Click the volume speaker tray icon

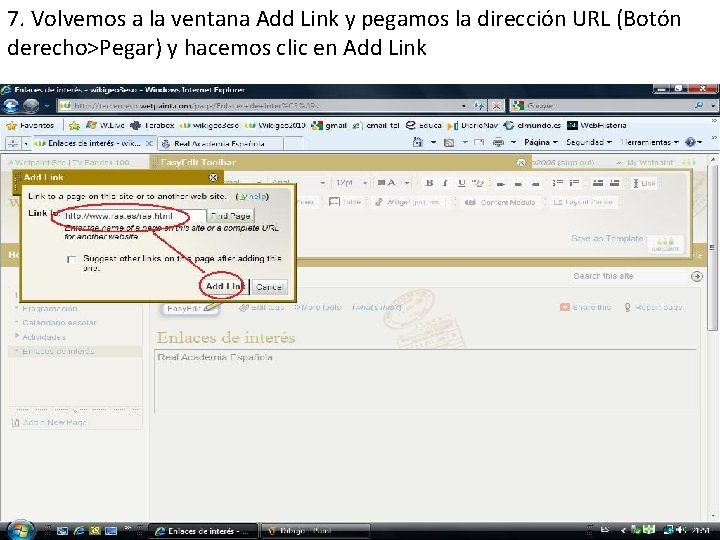(681, 530)
